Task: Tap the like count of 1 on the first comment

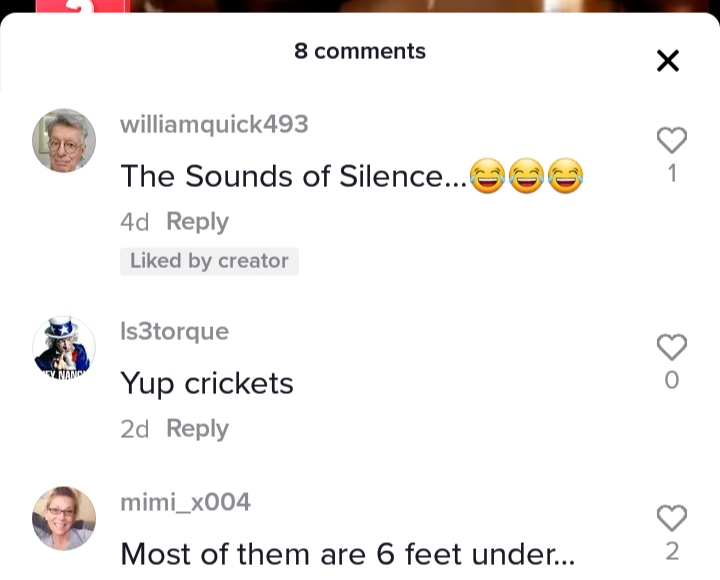Action: point(672,174)
